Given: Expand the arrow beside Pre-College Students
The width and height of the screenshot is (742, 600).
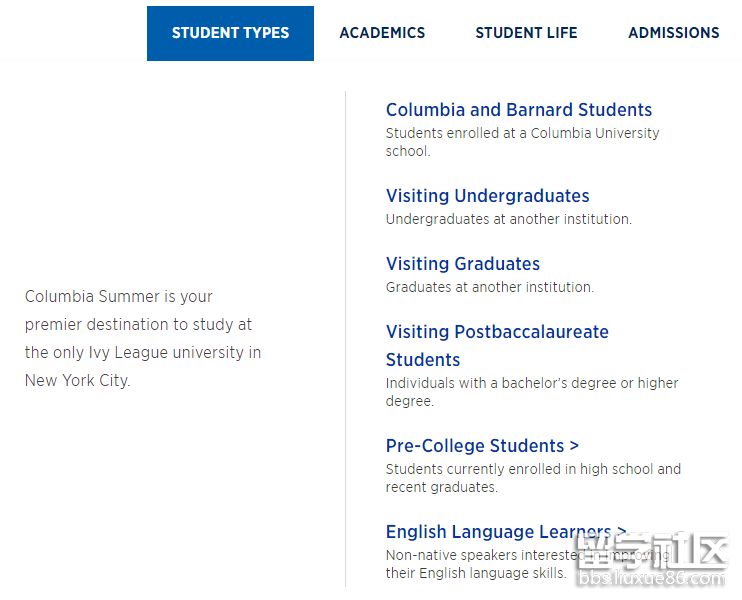Looking at the screenshot, I should (574, 446).
